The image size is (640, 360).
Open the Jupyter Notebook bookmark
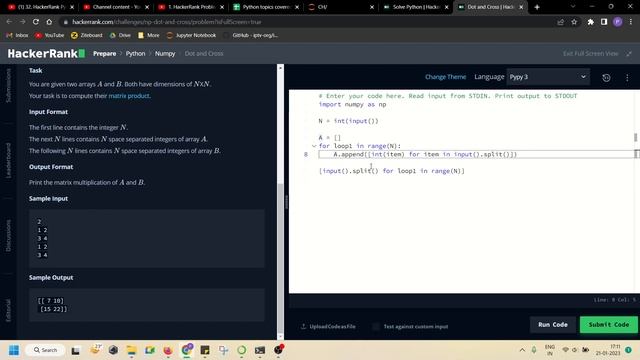[x=191, y=35]
